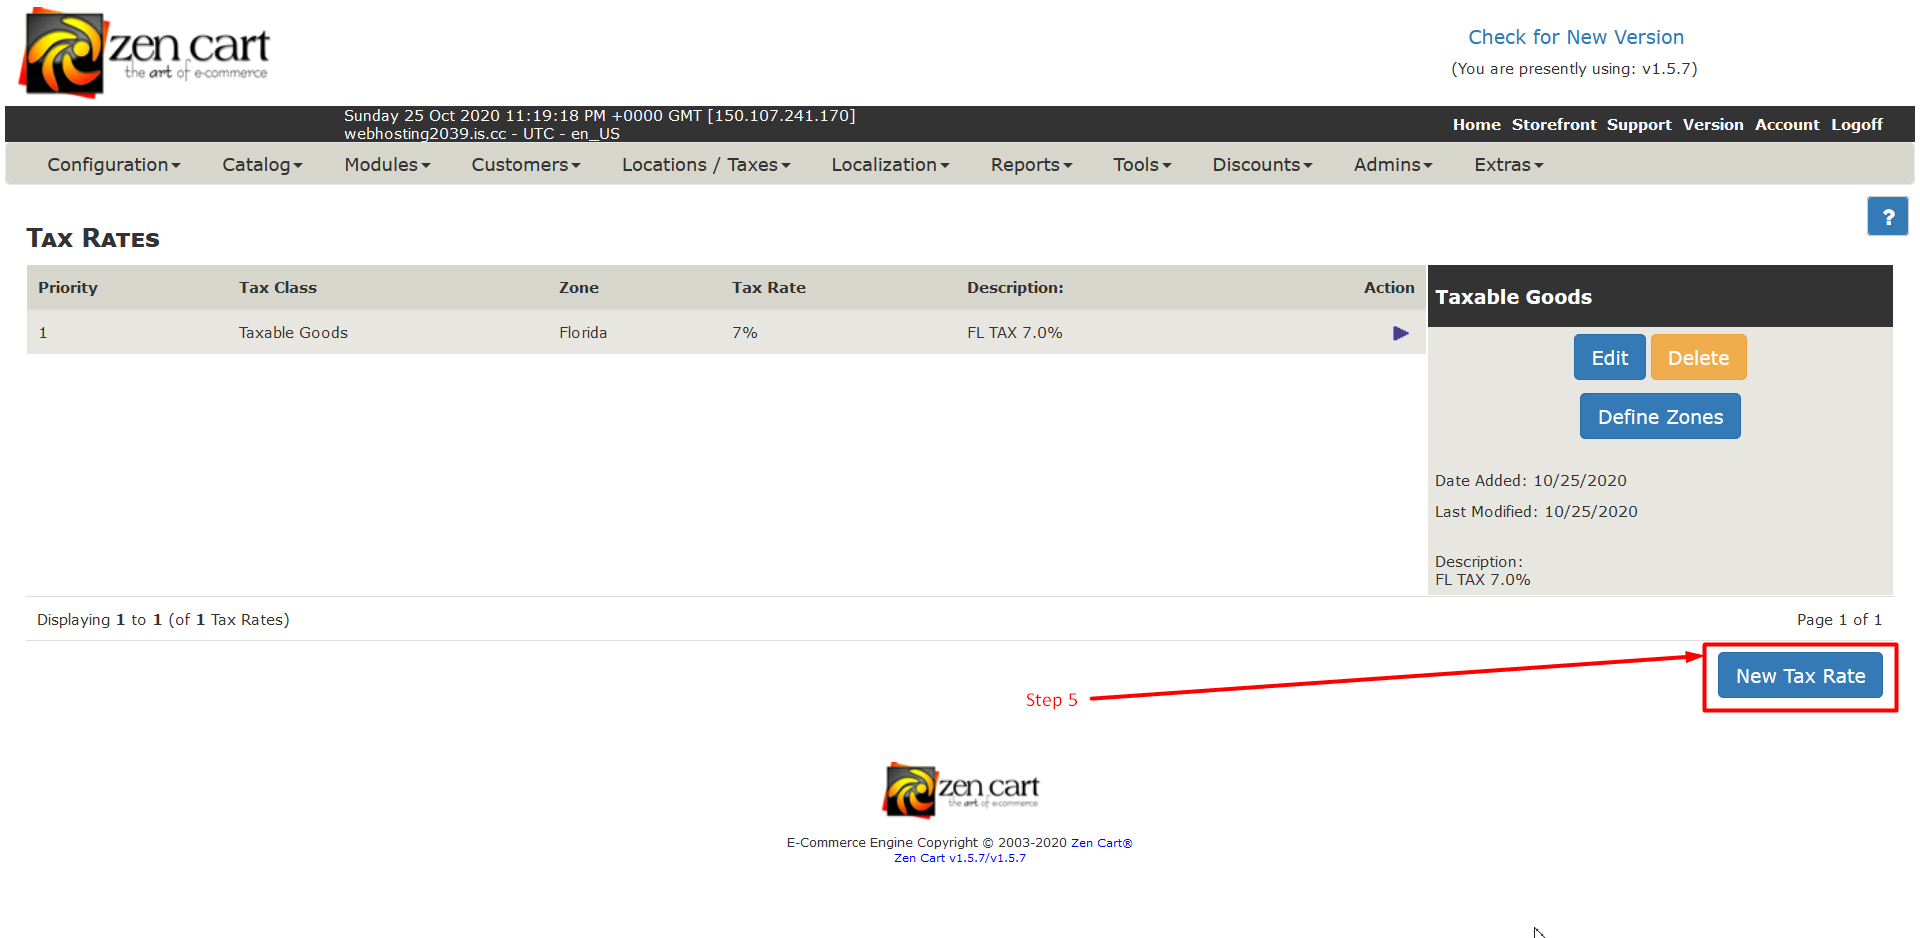Open the Reports menu
Viewport: 1920px width, 938px height.
click(1031, 165)
